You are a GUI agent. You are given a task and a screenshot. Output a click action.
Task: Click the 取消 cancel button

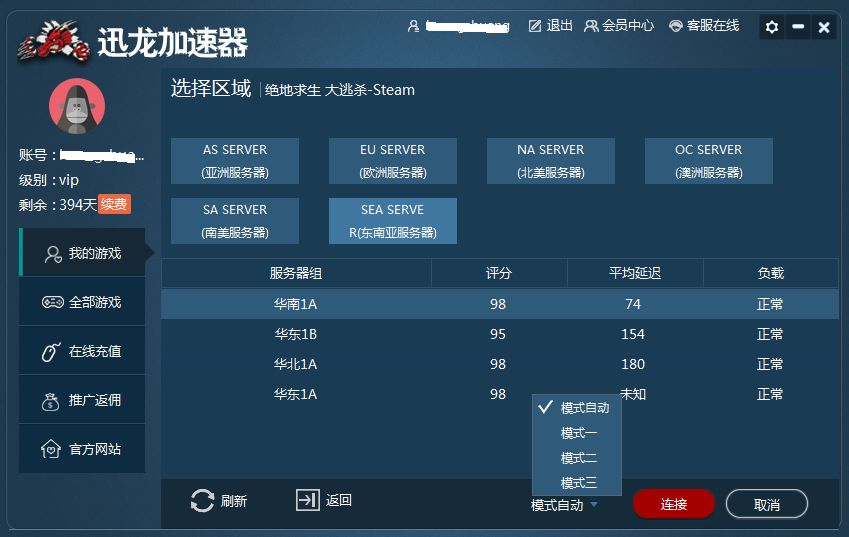click(767, 504)
